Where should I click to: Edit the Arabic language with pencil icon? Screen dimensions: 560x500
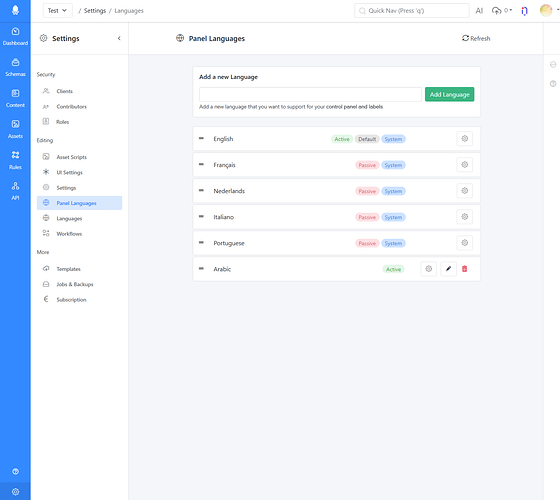[448, 269]
